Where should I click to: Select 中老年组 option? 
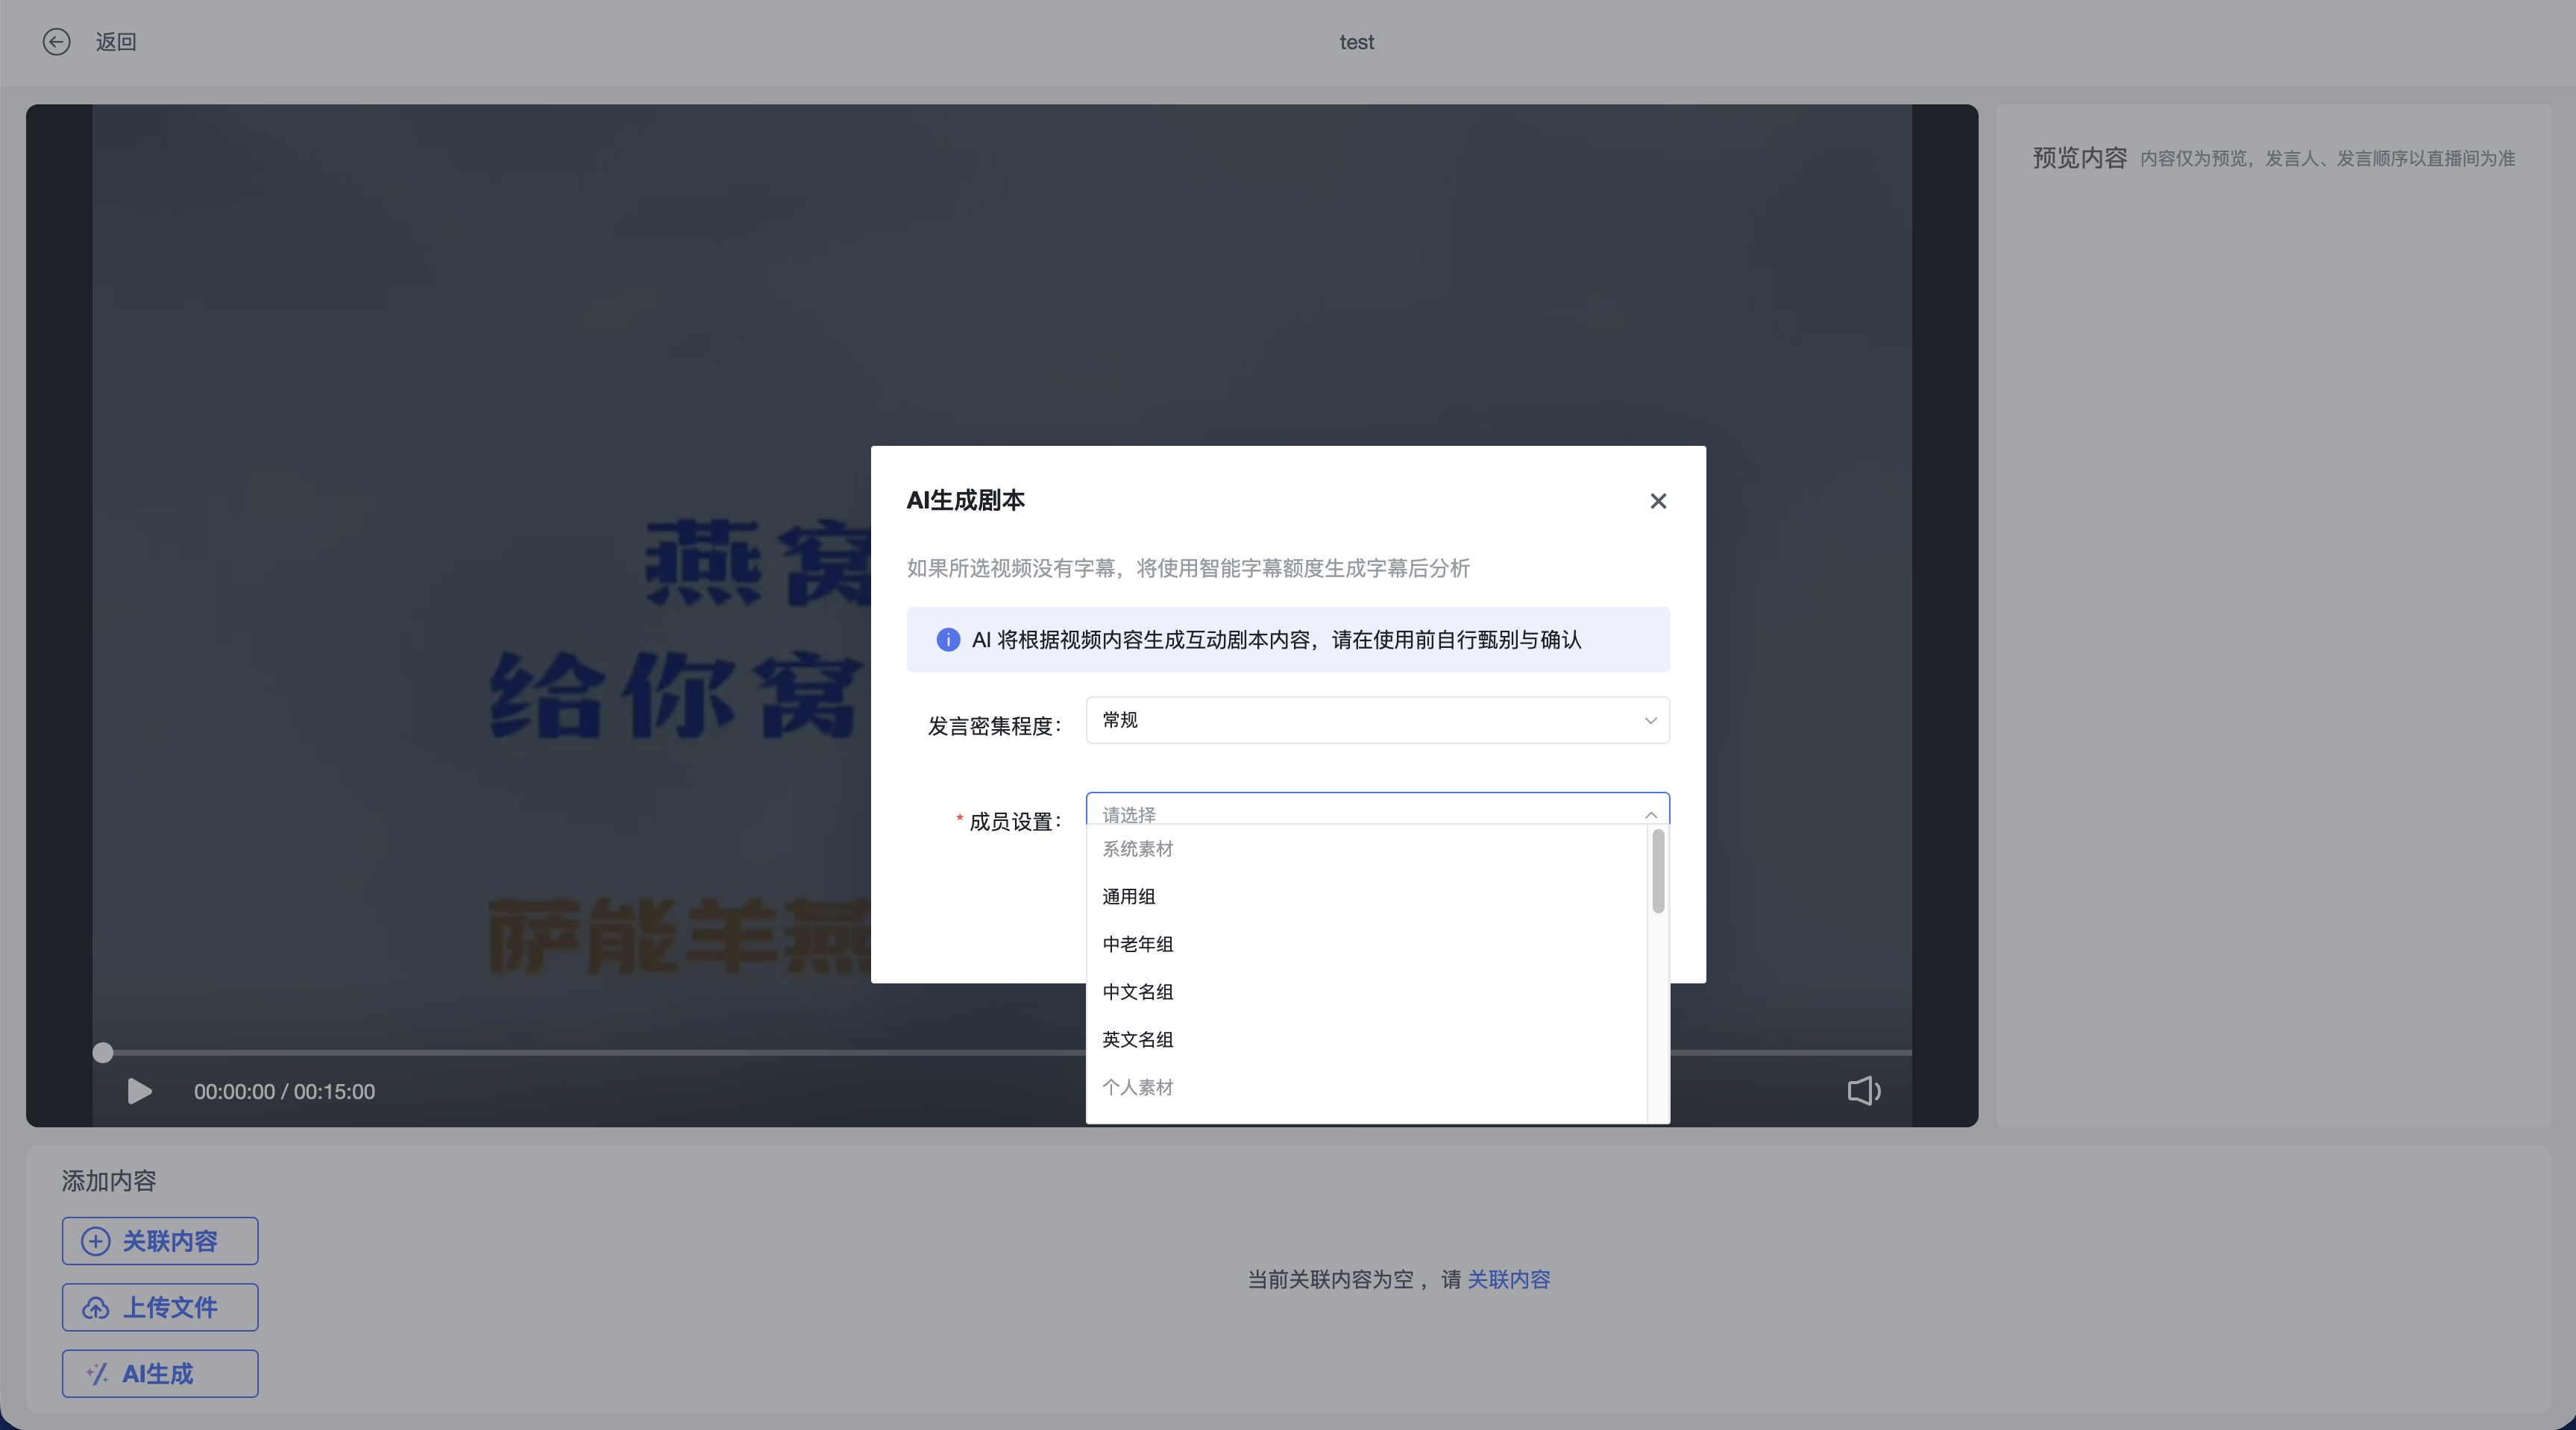pyautogui.click(x=1366, y=944)
